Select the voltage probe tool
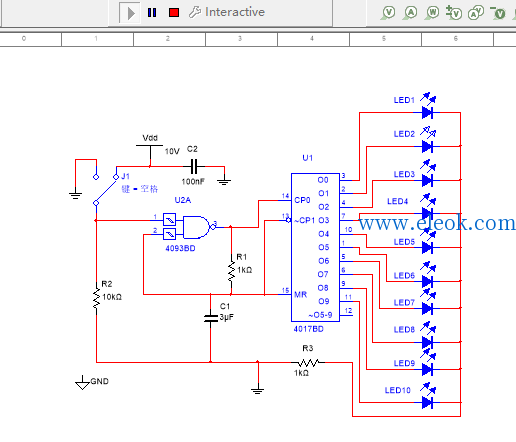516x442 pixels. coord(388,13)
